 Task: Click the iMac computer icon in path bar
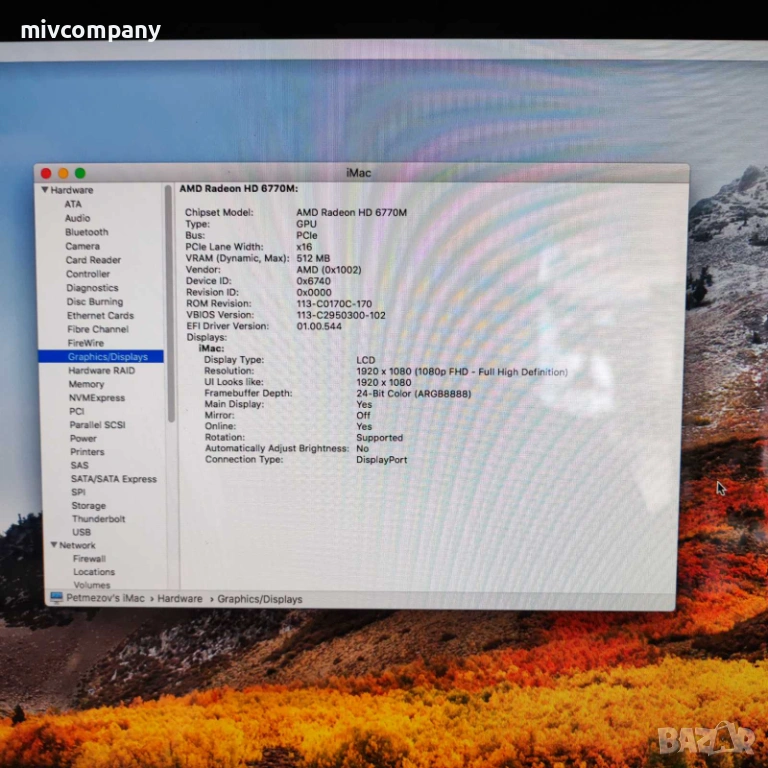(x=56, y=598)
